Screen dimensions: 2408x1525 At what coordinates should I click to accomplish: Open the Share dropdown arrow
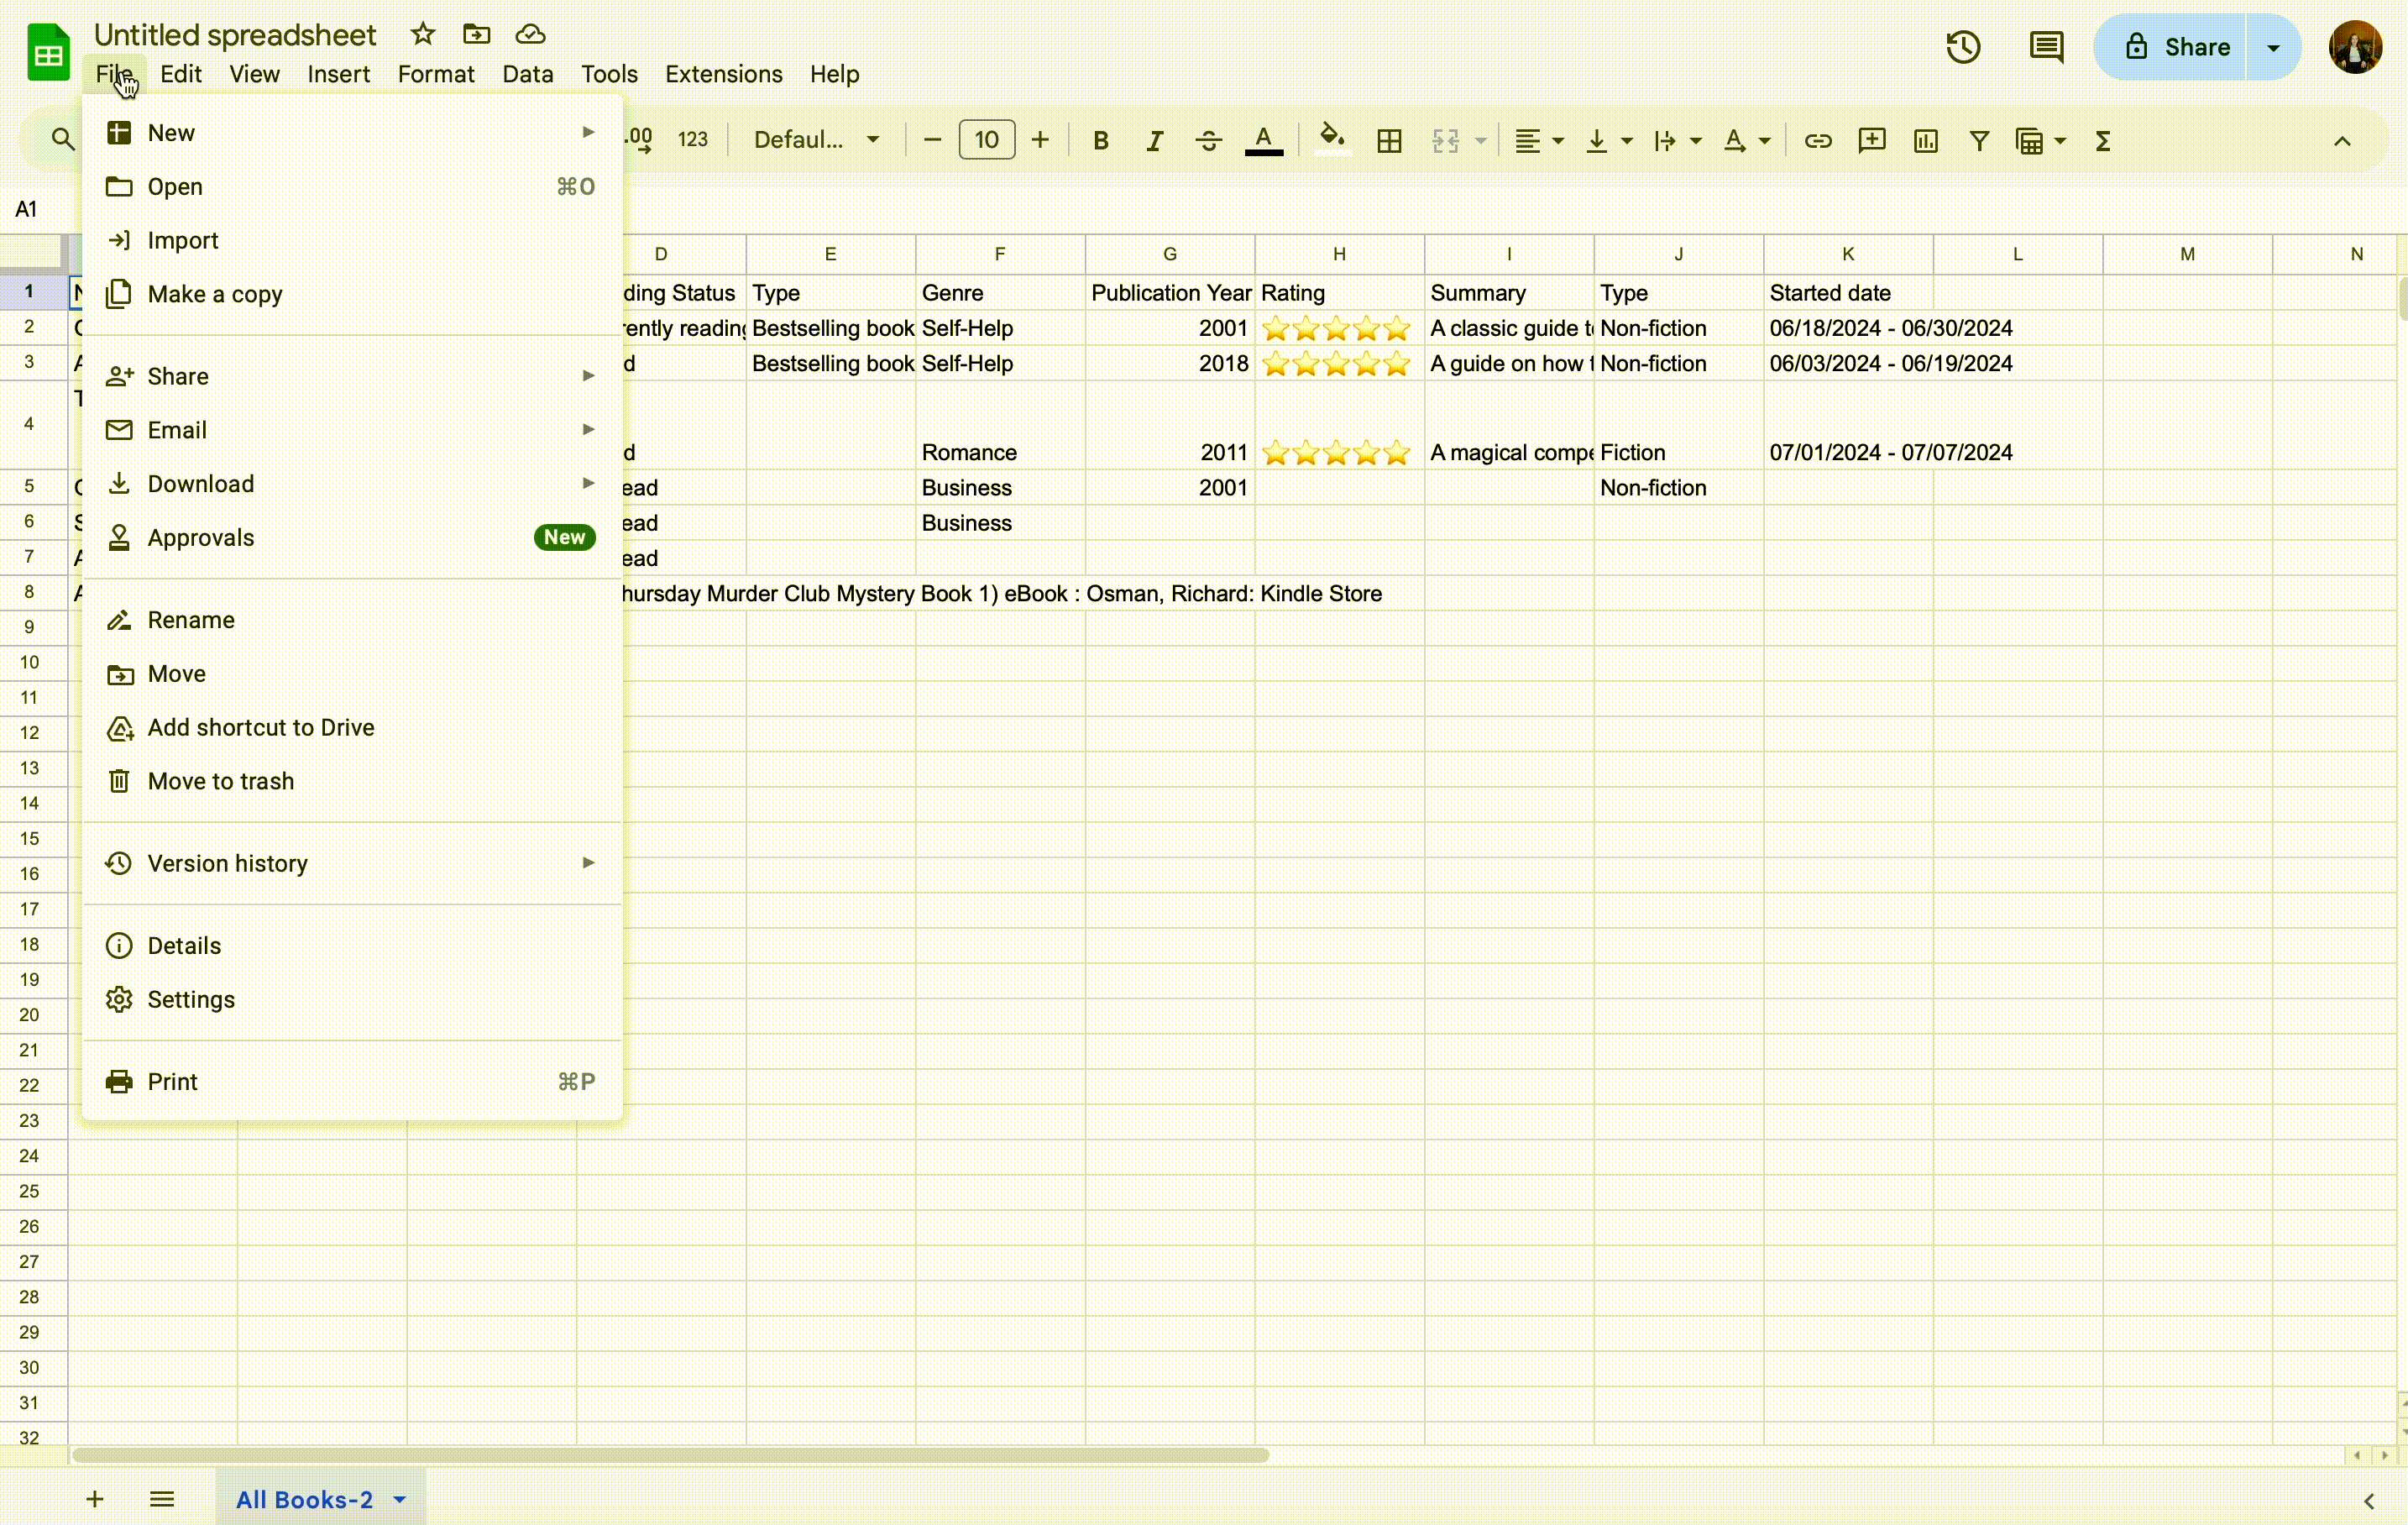click(2273, 47)
